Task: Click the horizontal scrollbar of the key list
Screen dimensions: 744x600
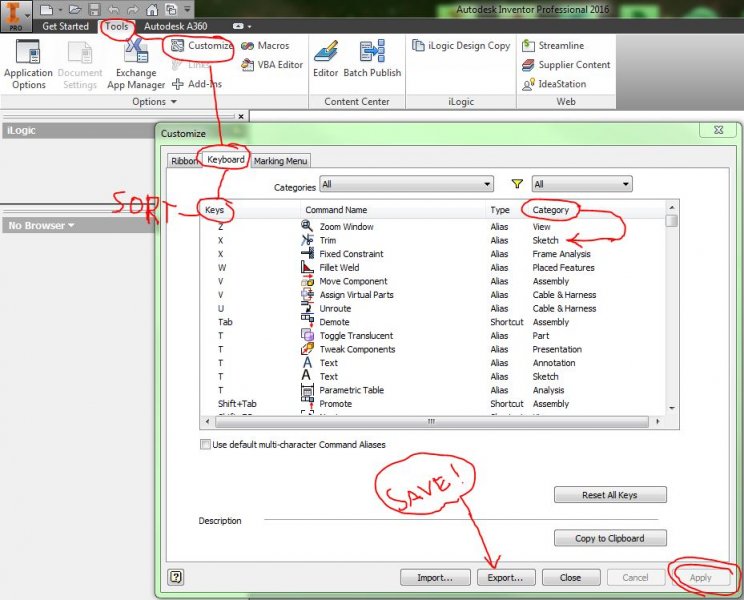Action: click(x=432, y=421)
